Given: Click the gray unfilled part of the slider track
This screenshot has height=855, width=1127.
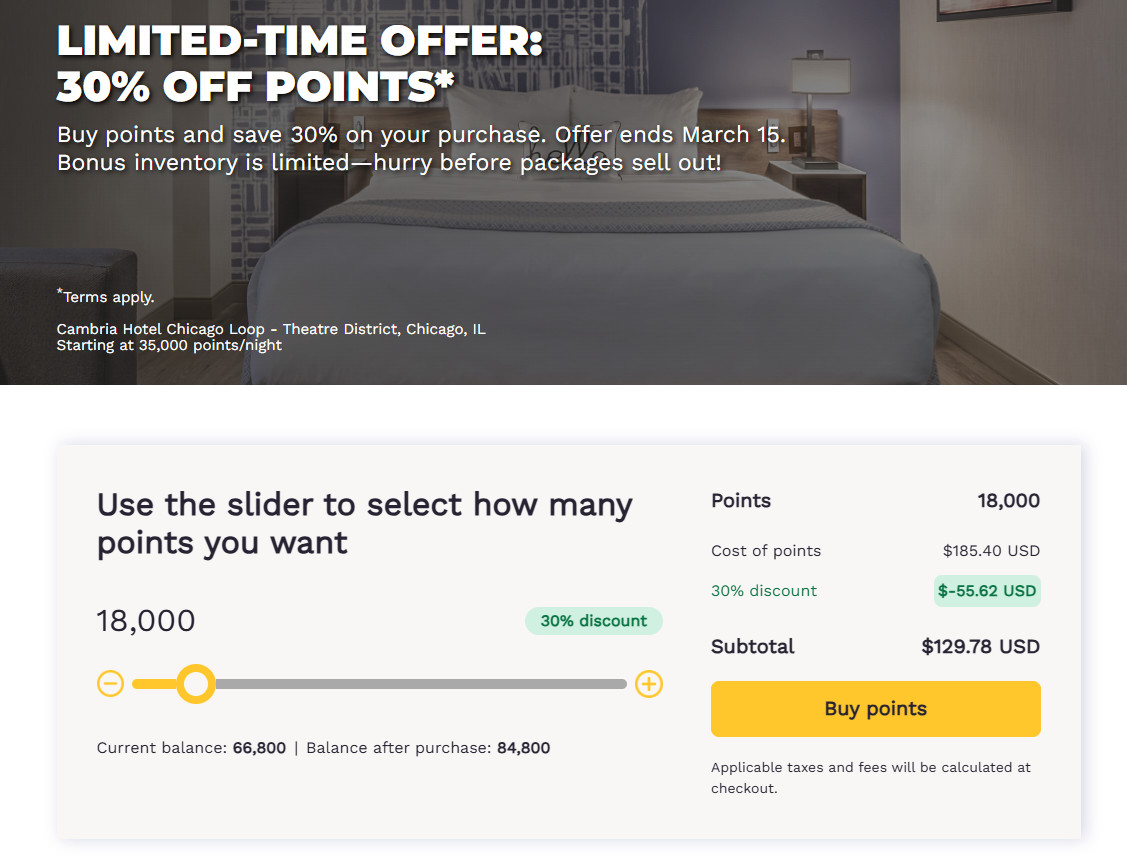Looking at the screenshot, I should 420,684.
